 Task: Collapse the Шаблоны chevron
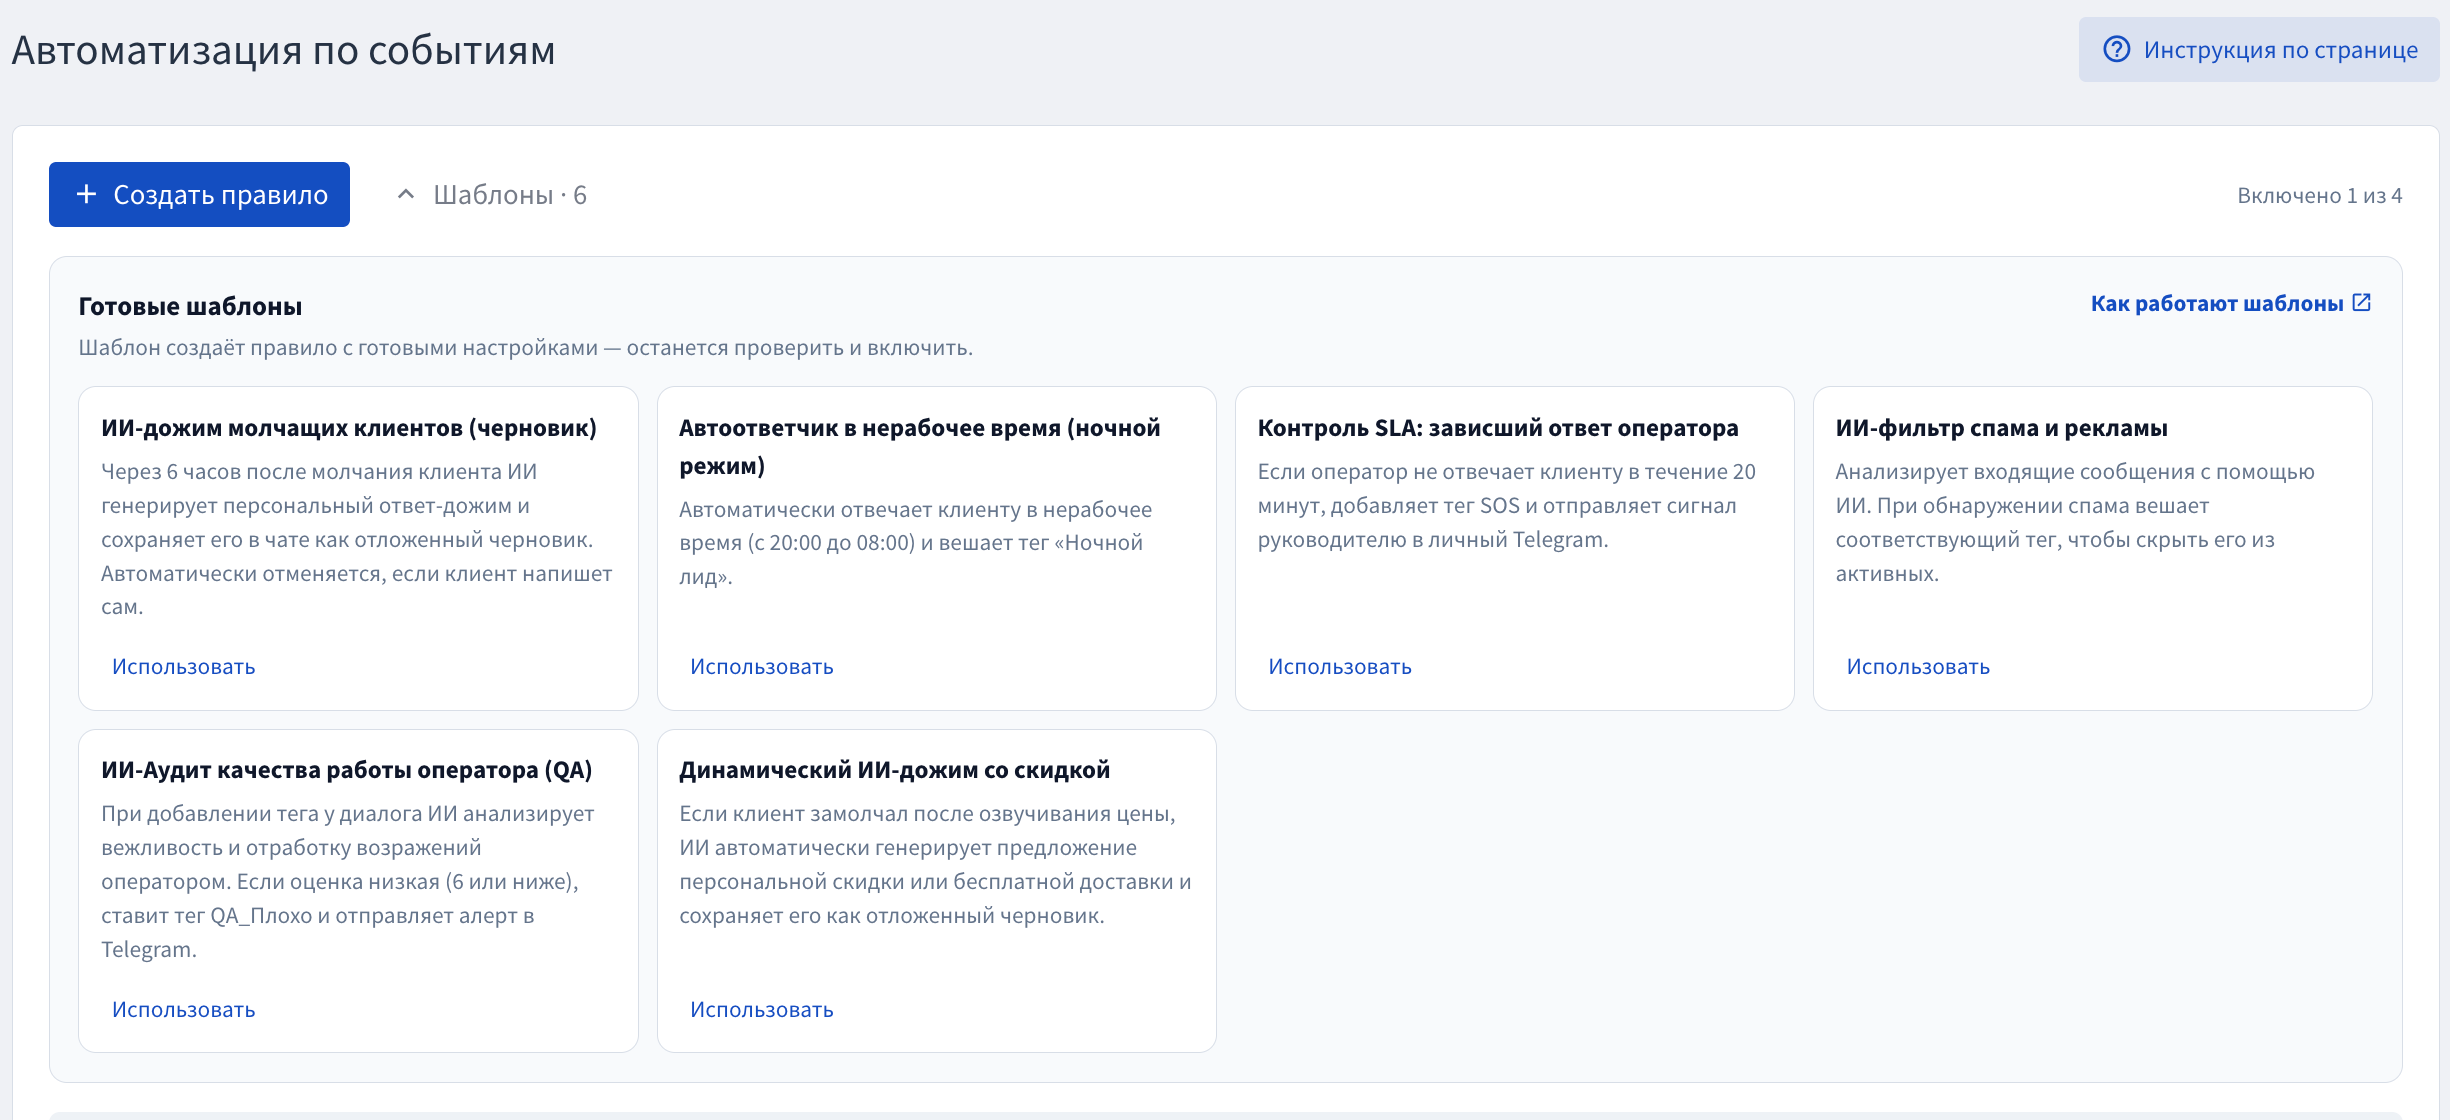pyautogui.click(x=405, y=194)
